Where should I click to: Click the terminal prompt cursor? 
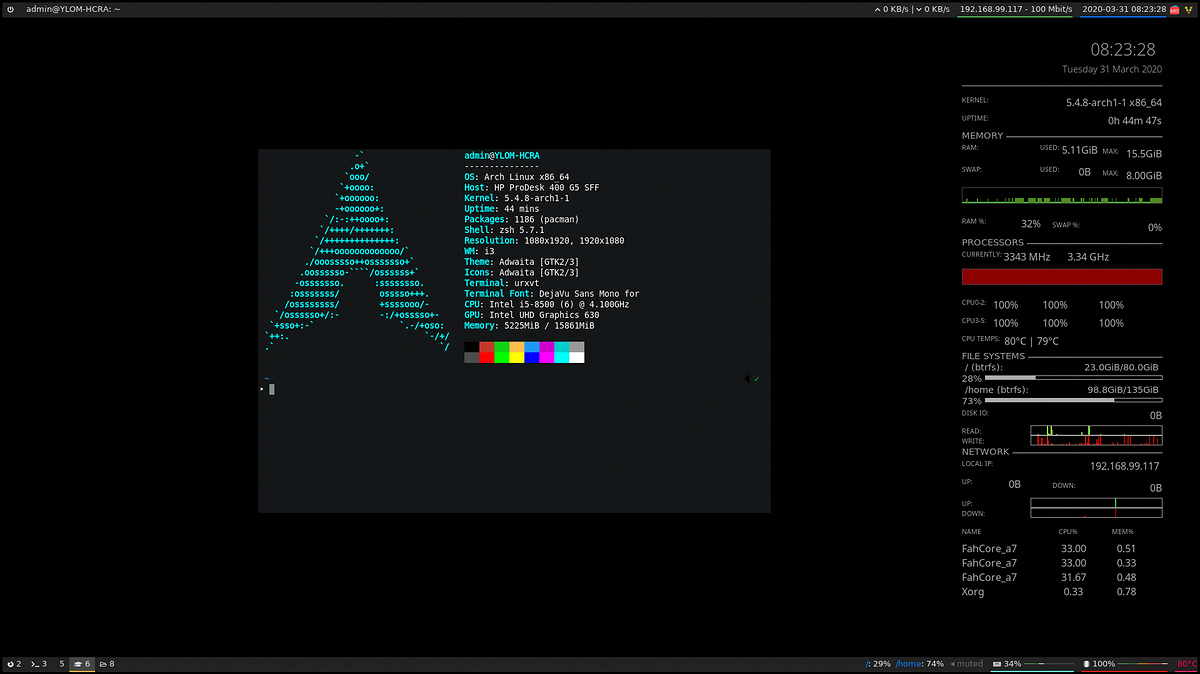coord(271,389)
